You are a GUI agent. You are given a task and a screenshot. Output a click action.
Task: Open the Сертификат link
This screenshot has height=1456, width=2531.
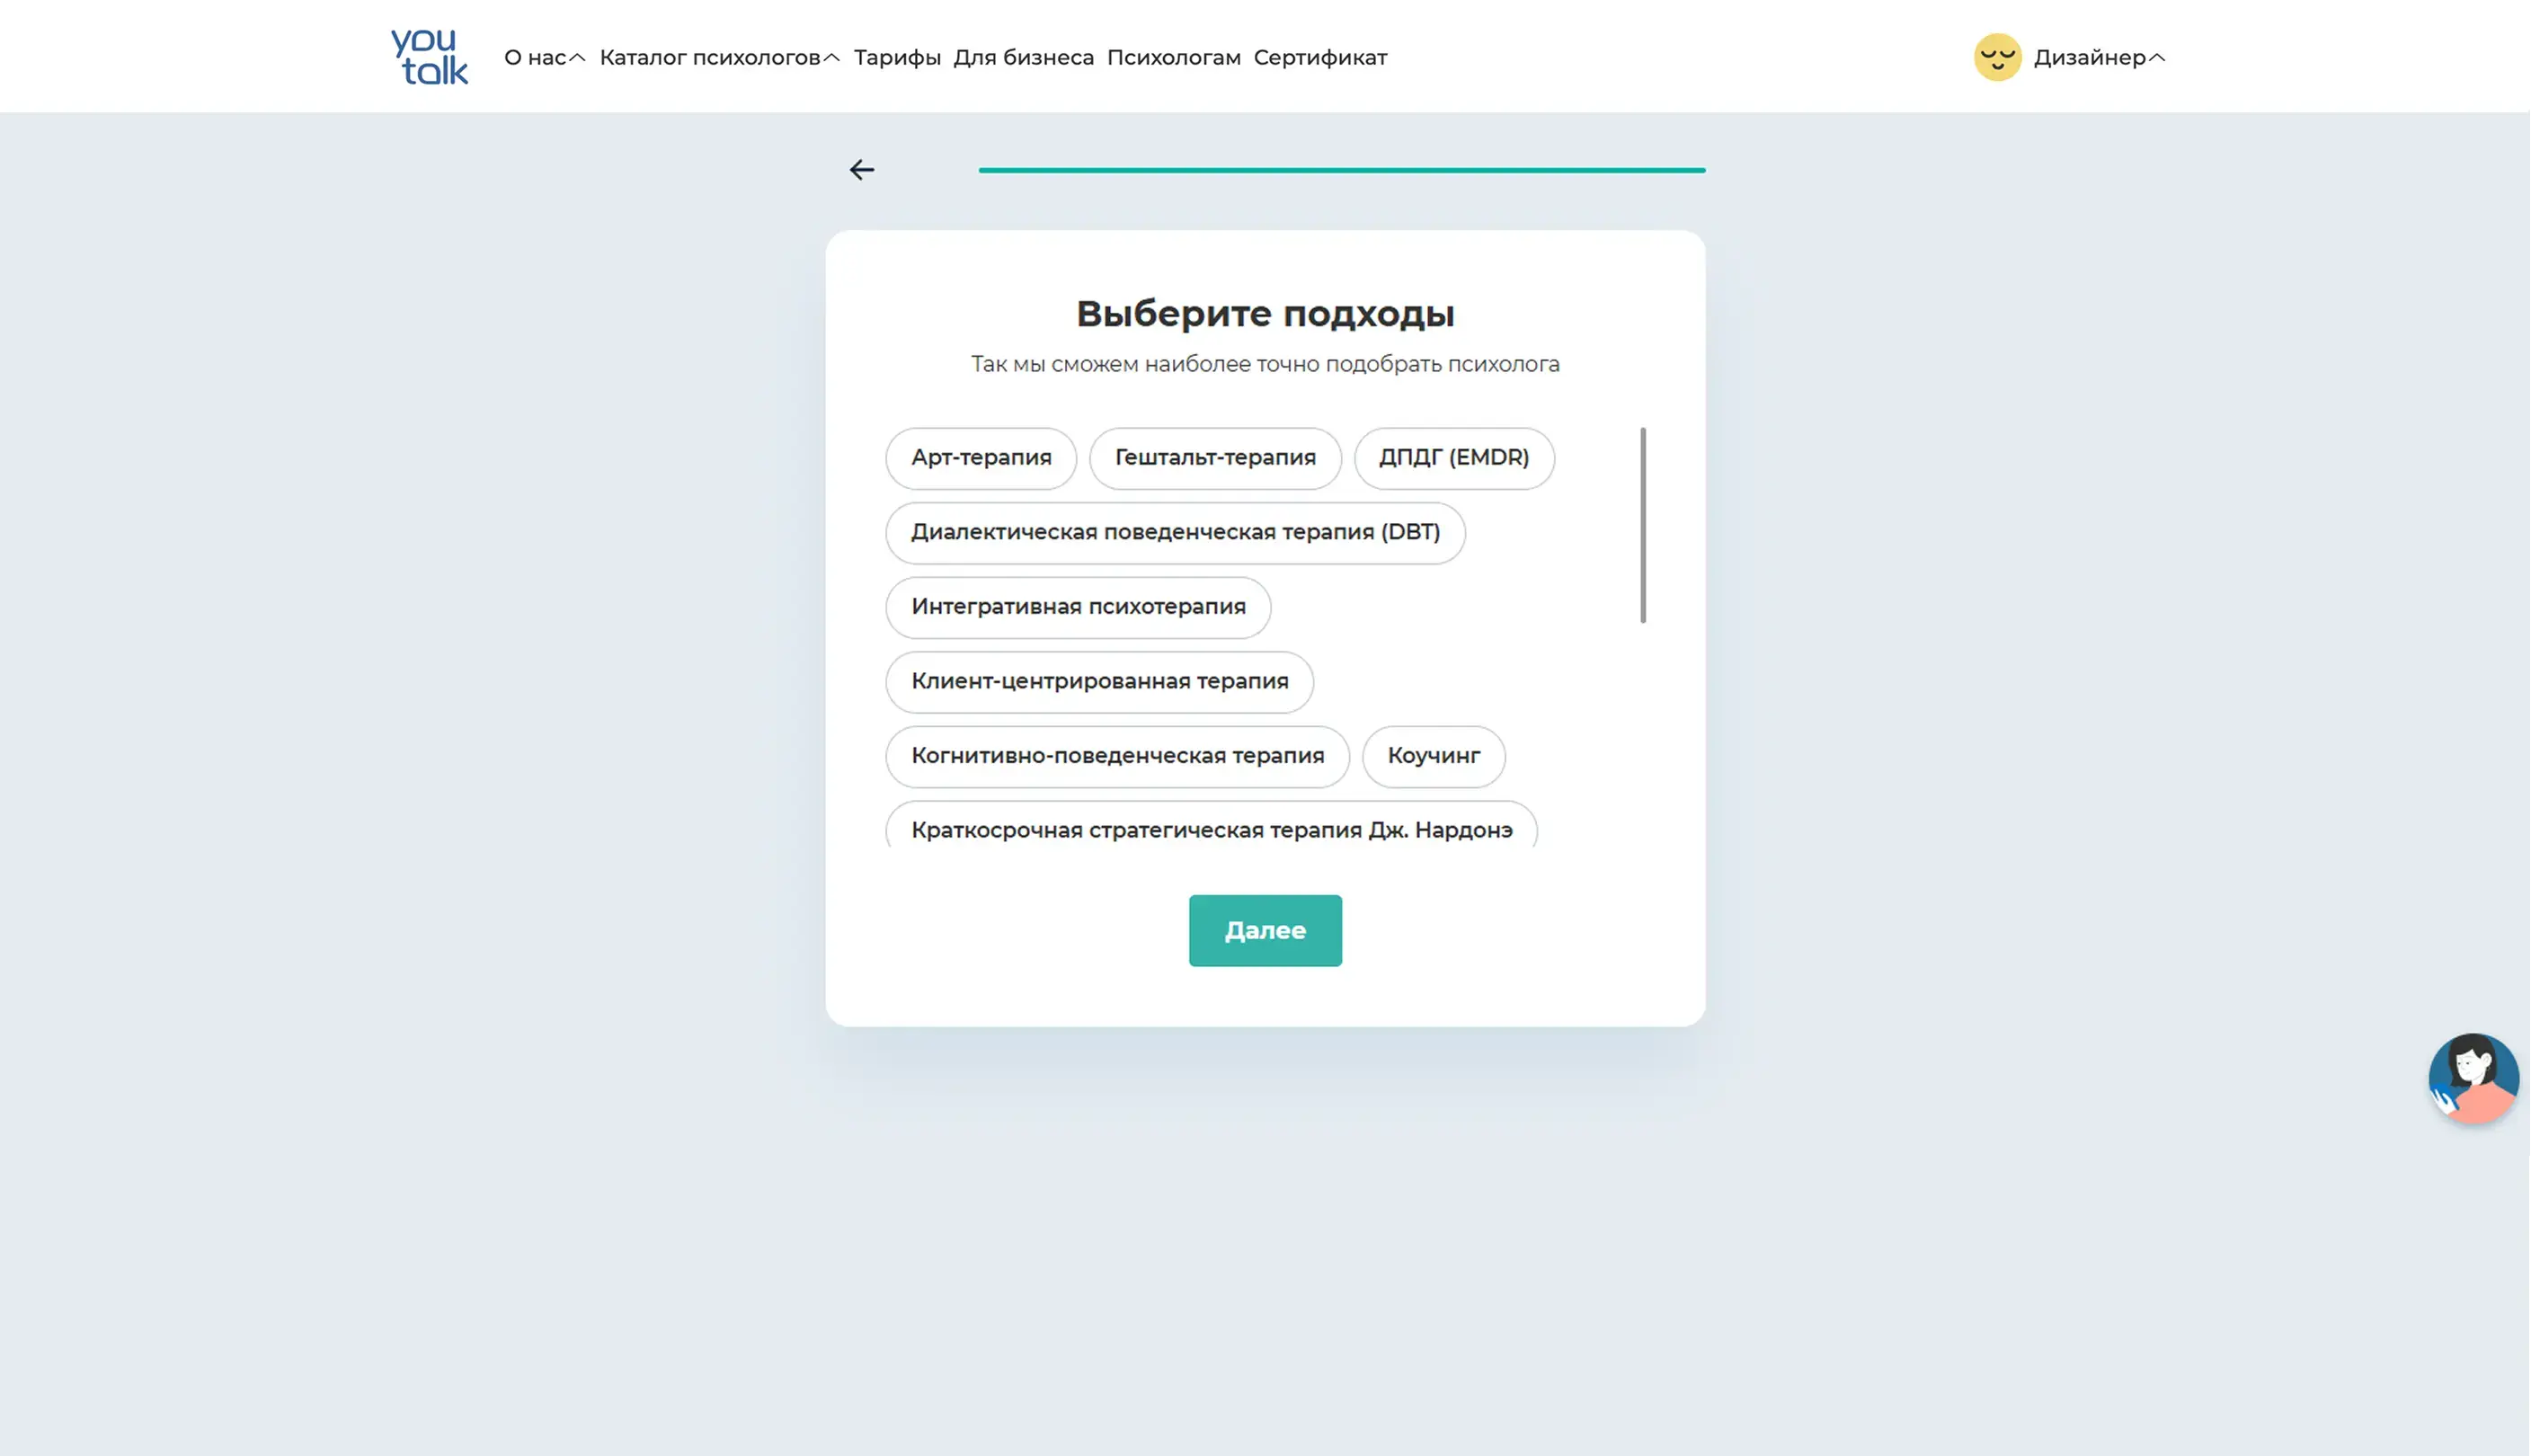click(1319, 58)
